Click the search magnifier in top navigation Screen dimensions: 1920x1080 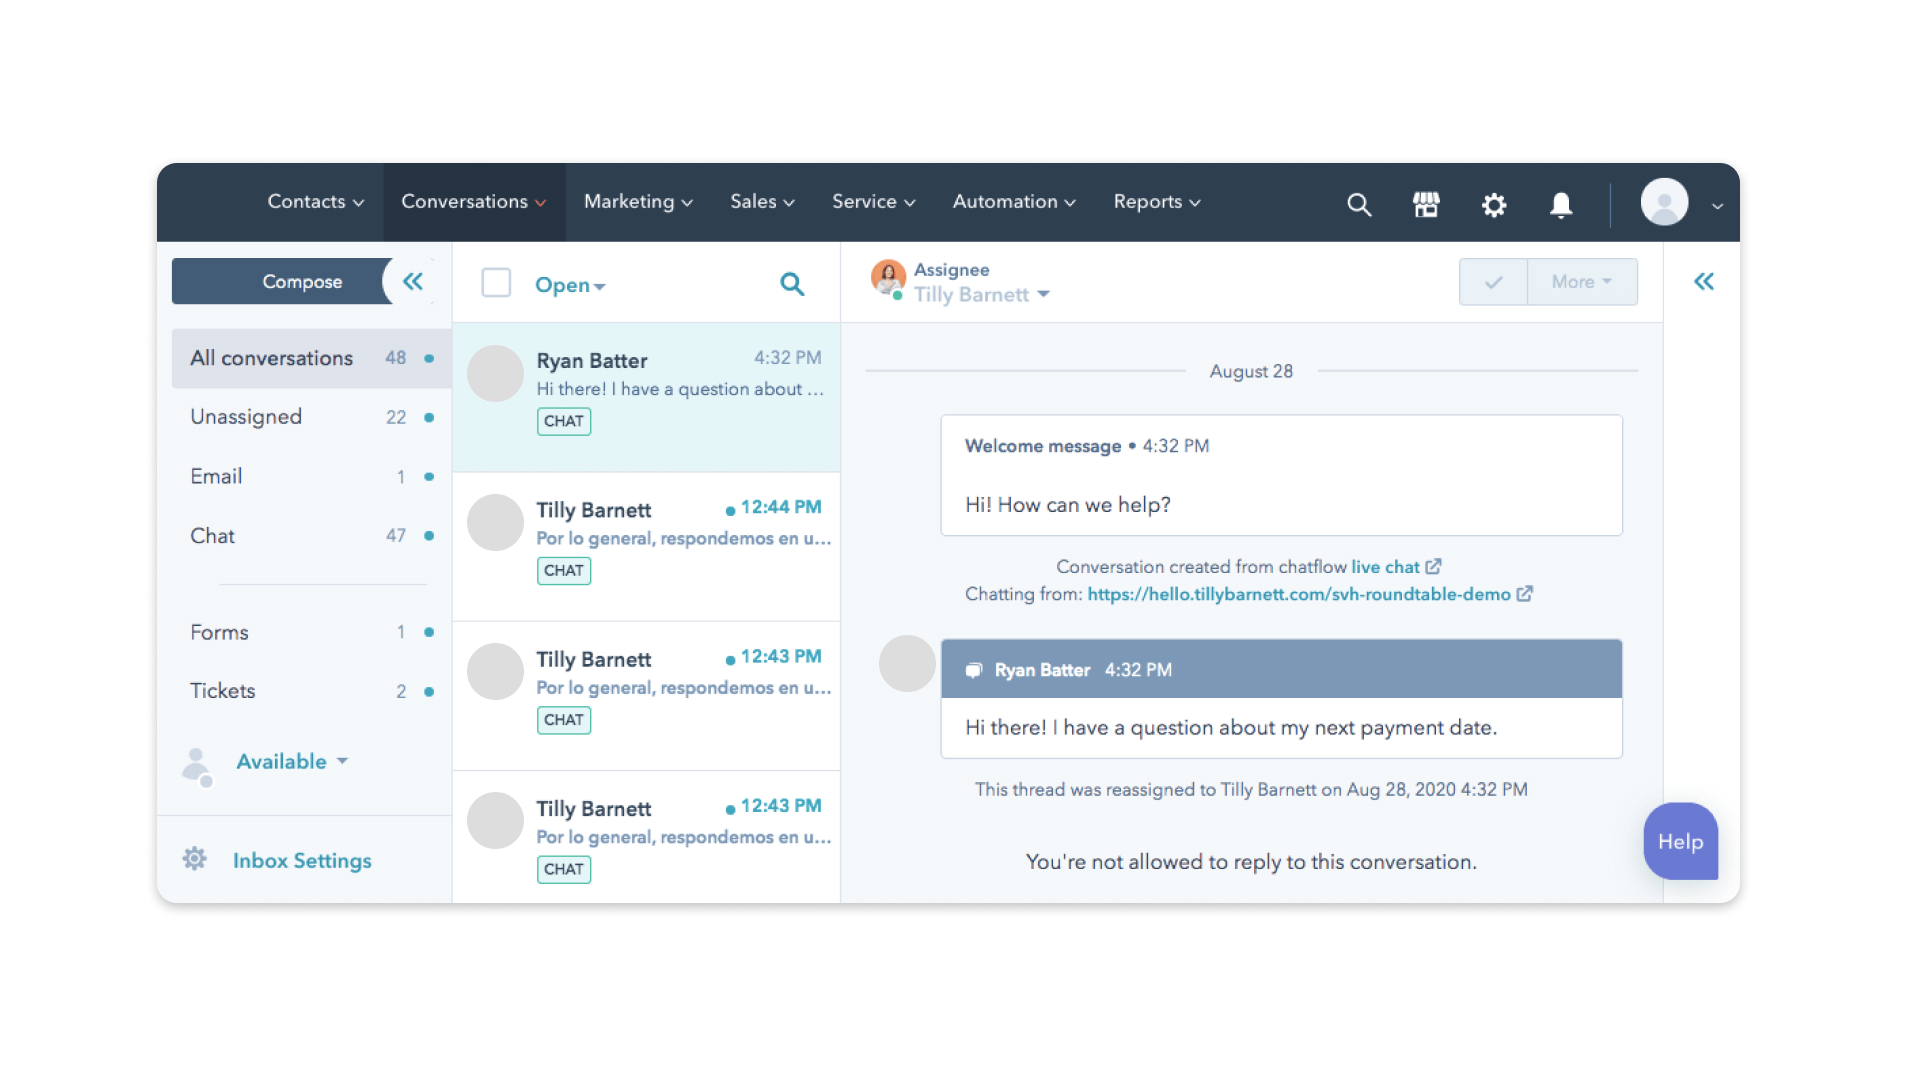[1358, 205]
